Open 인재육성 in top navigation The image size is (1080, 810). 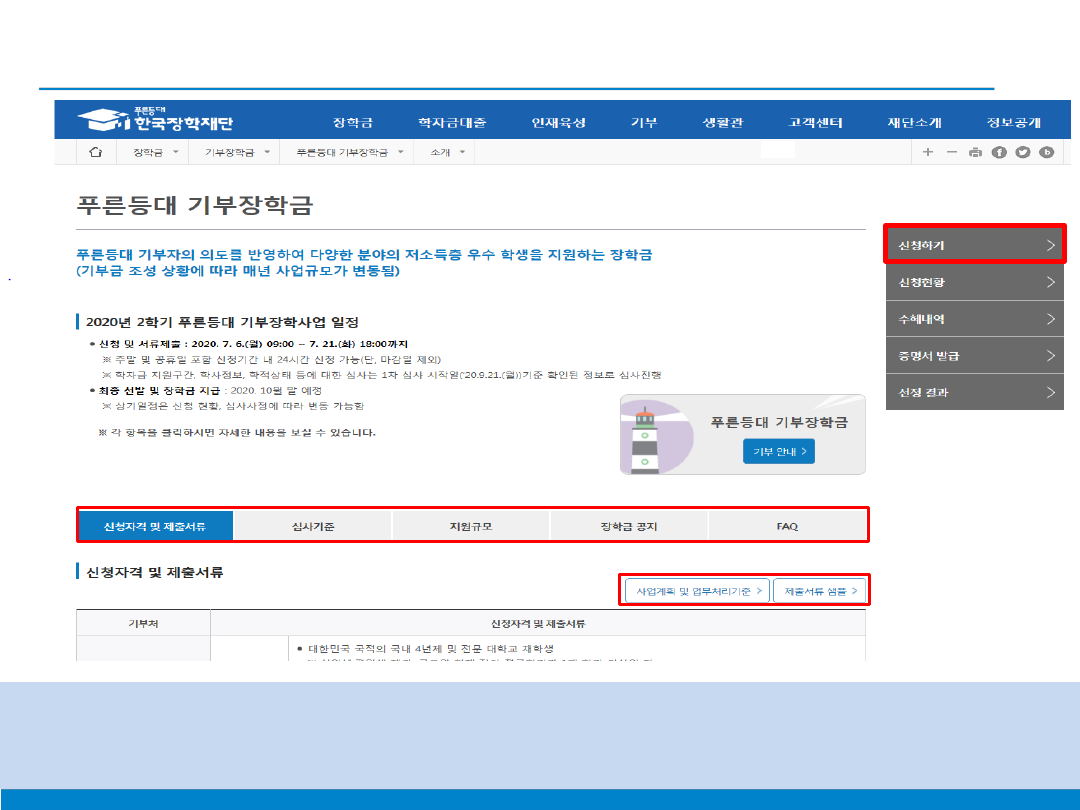pos(558,123)
